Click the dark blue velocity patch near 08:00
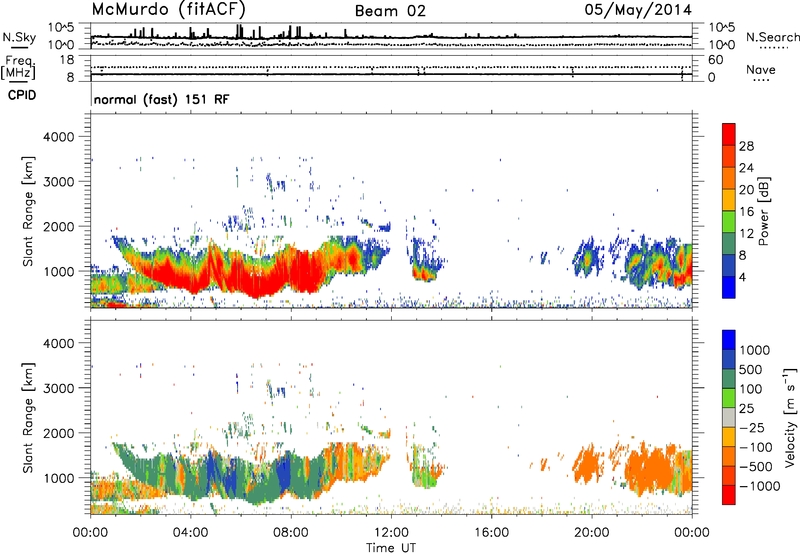 tap(283, 472)
